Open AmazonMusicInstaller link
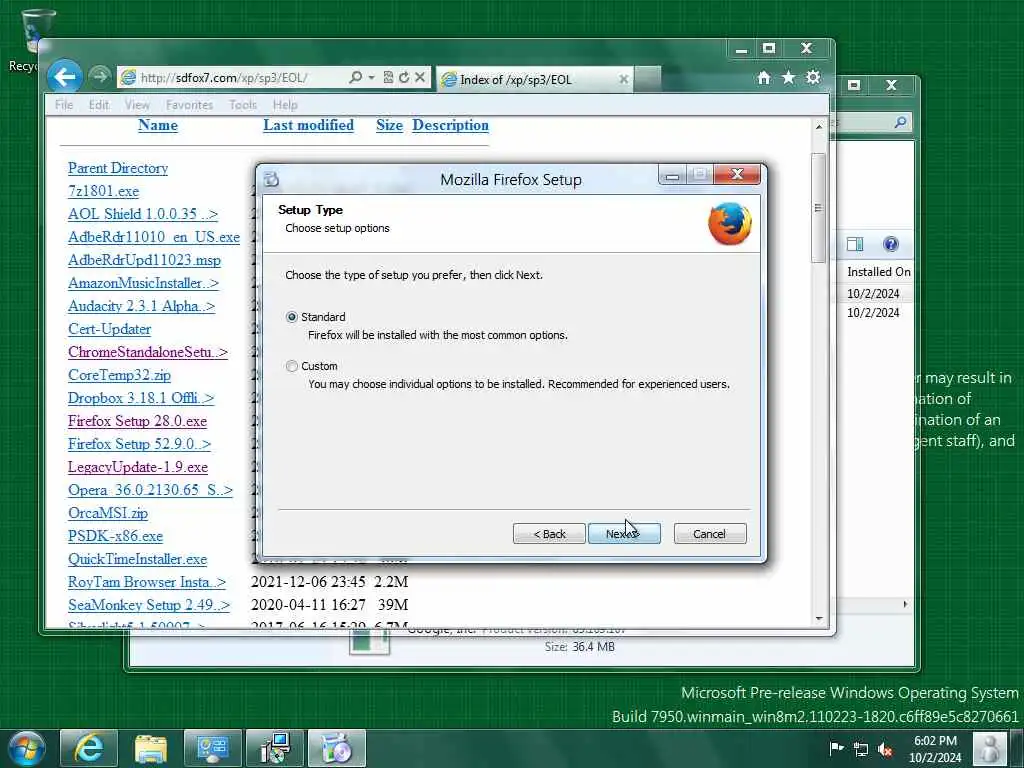Screen dimensions: 1024x768 pyautogui.click(x=143, y=283)
